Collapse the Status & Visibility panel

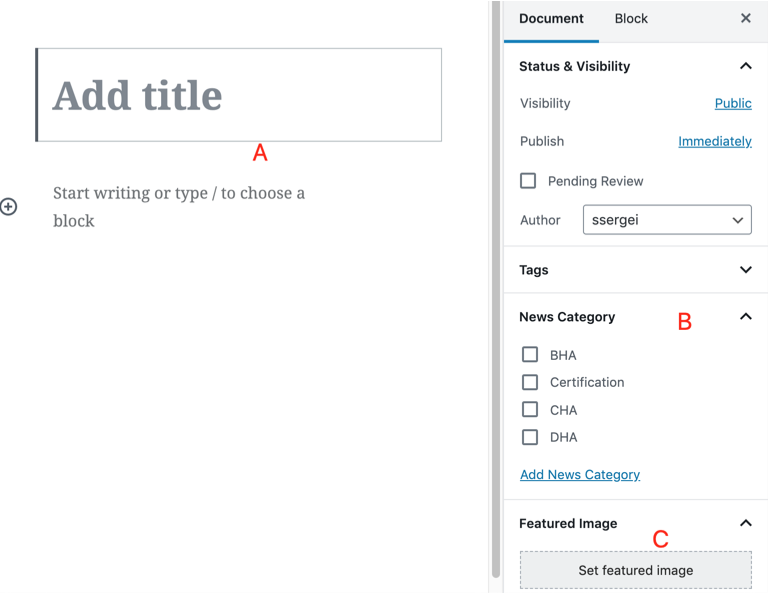pyautogui.click(x=745, y=66)
